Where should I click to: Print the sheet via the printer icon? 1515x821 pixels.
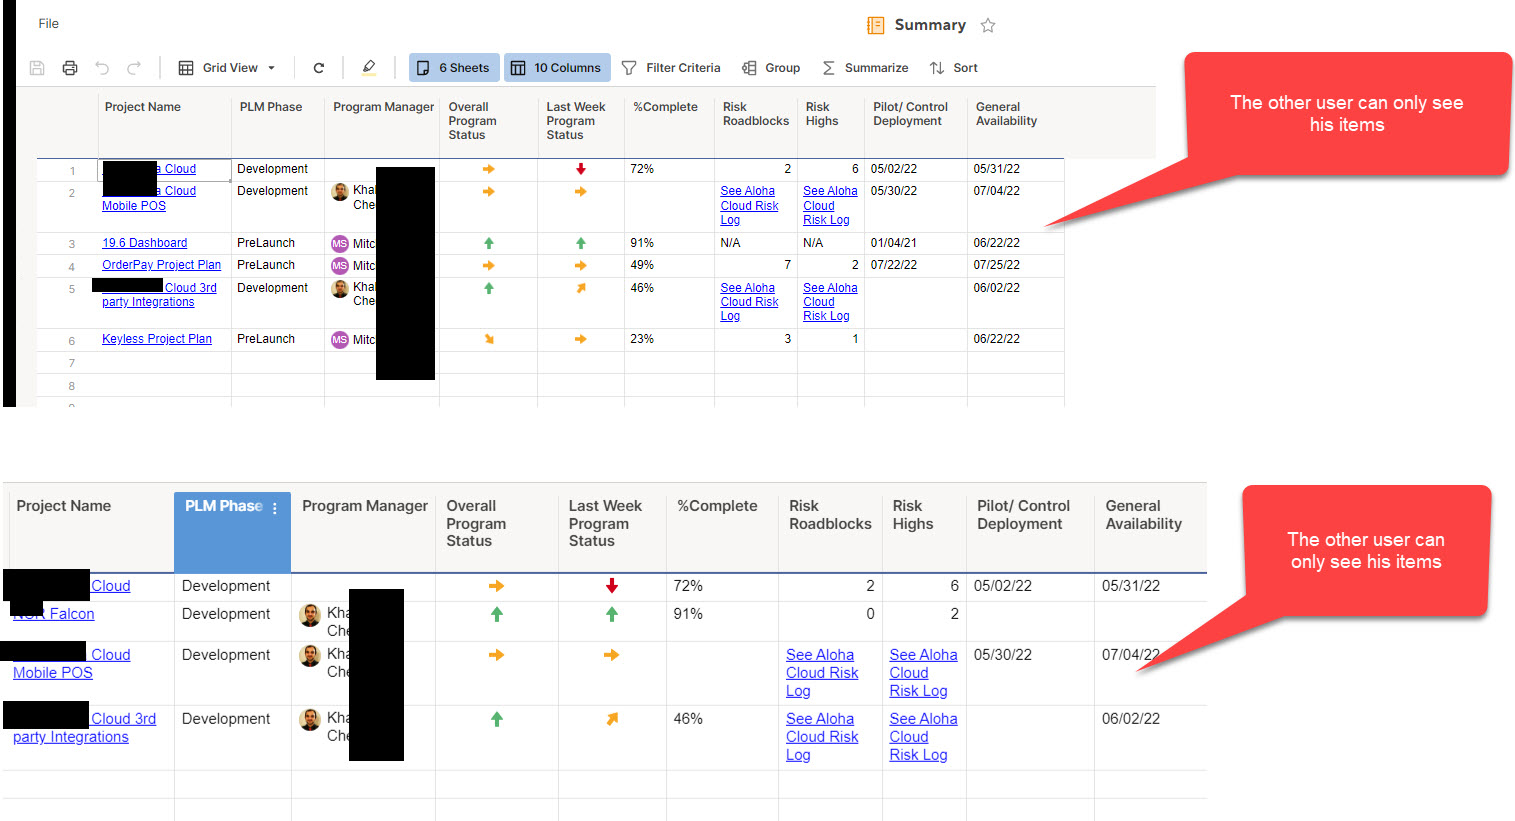(x=69, y=67)
